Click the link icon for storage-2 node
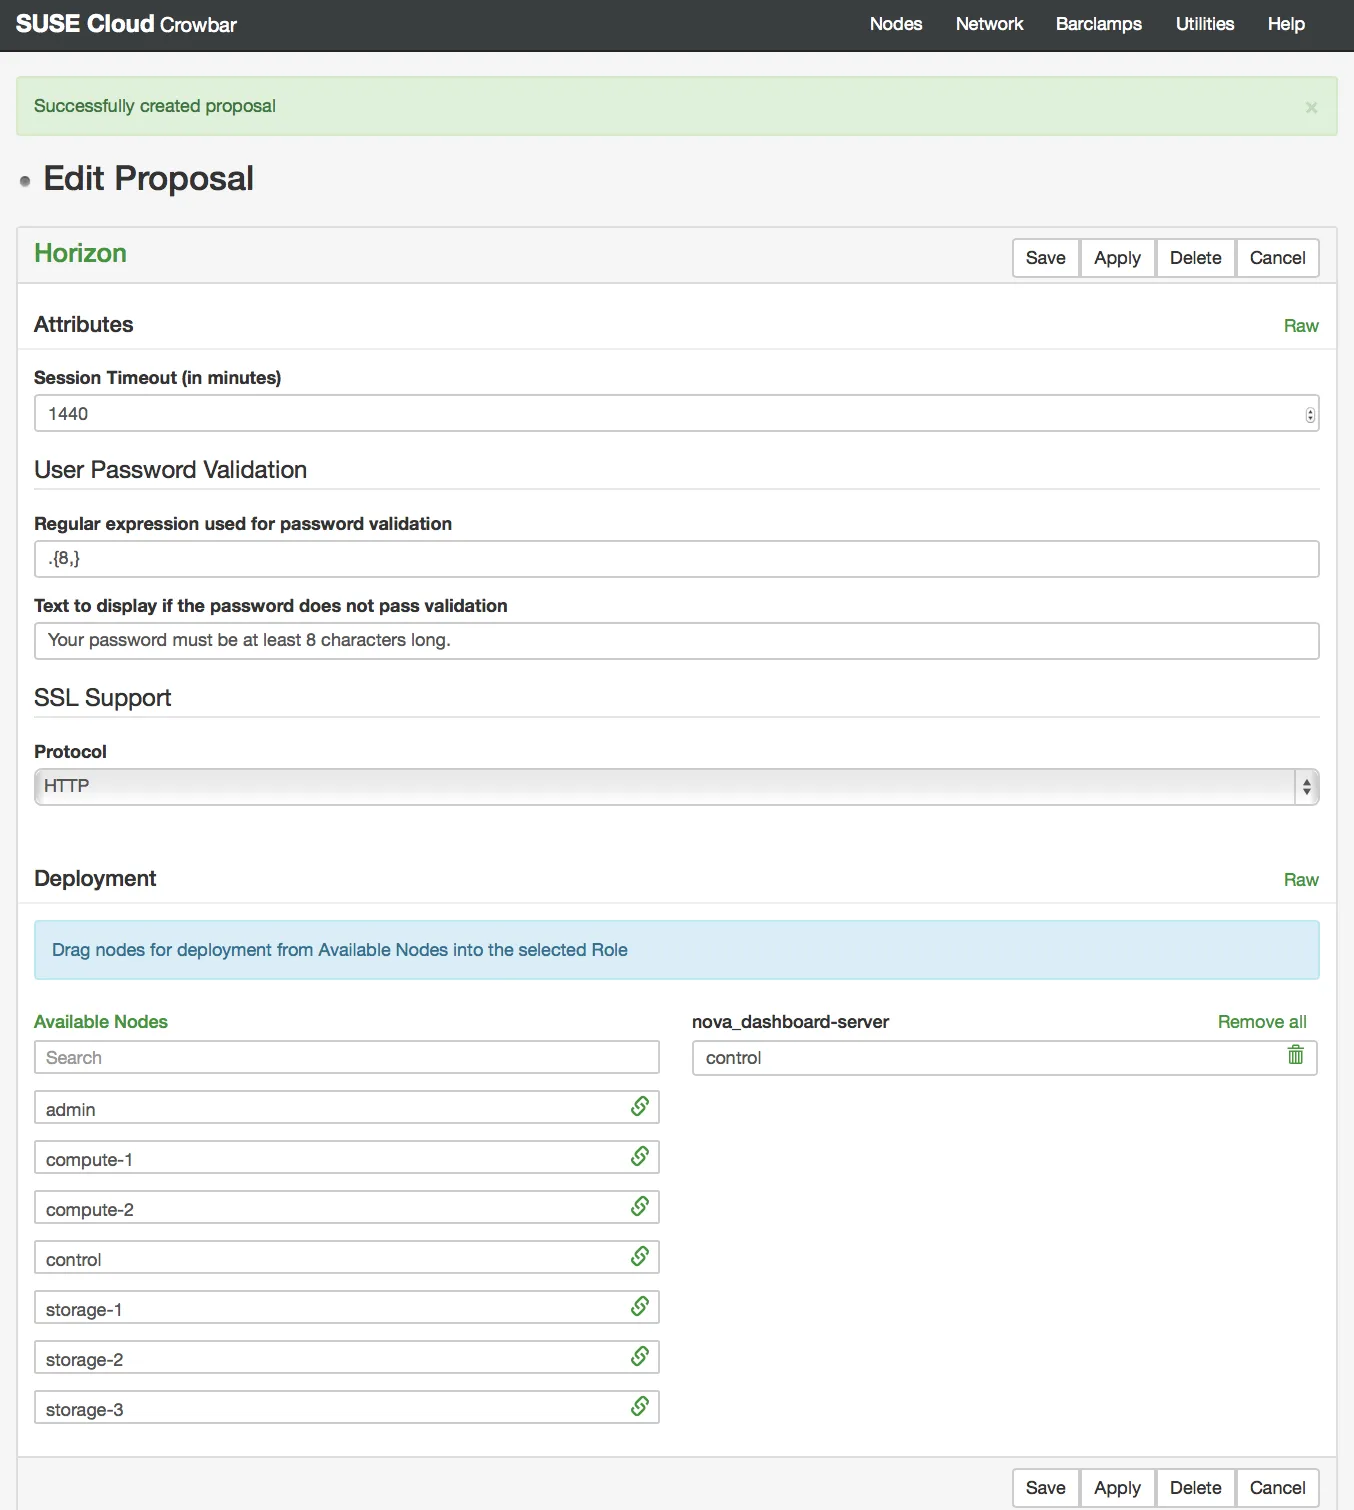This screenshot has width=1354, height=1510. 640,1356
